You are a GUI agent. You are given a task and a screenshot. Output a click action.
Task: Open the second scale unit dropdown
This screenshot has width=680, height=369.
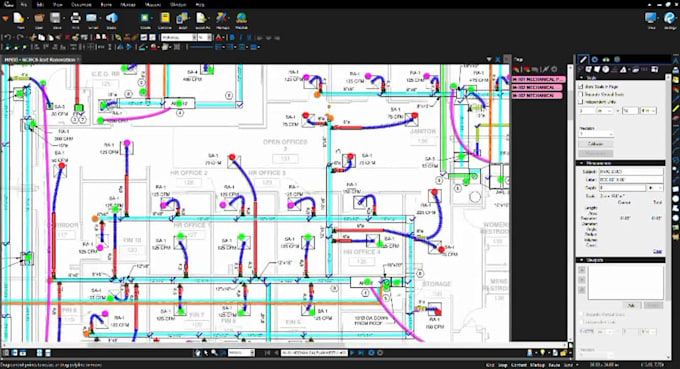[649, 111]
